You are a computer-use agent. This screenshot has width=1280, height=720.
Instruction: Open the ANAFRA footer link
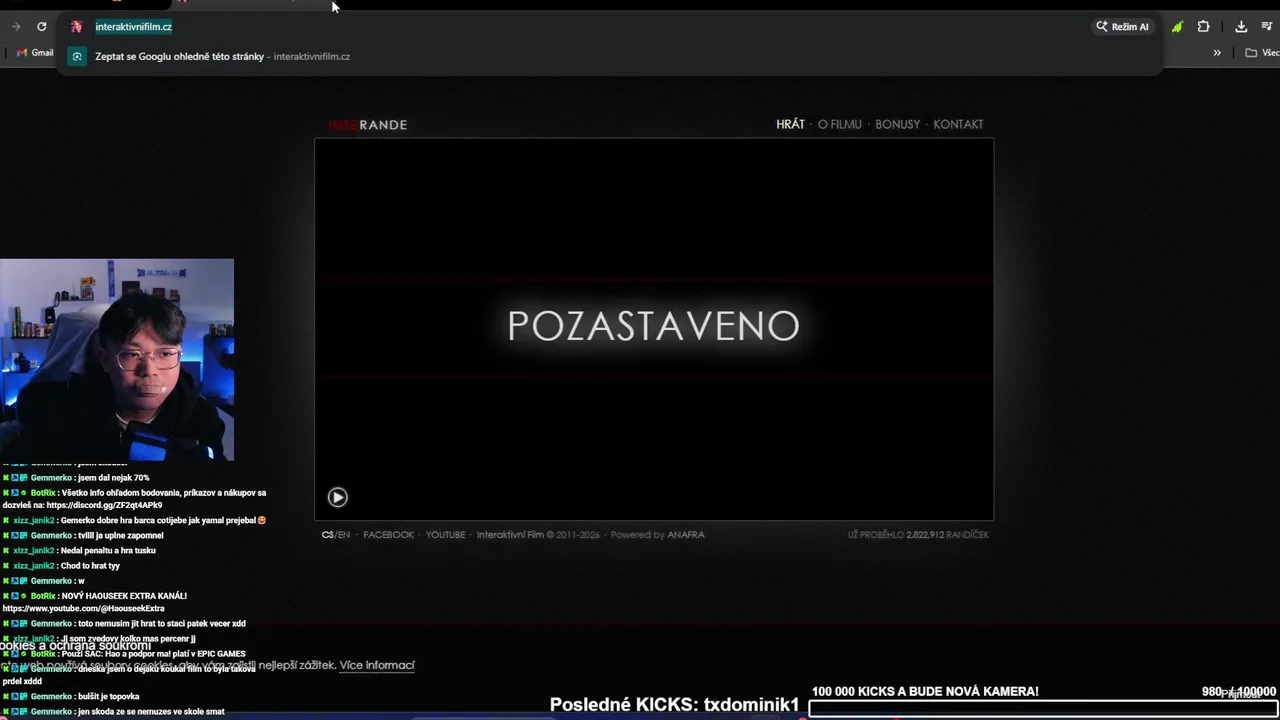686,535
